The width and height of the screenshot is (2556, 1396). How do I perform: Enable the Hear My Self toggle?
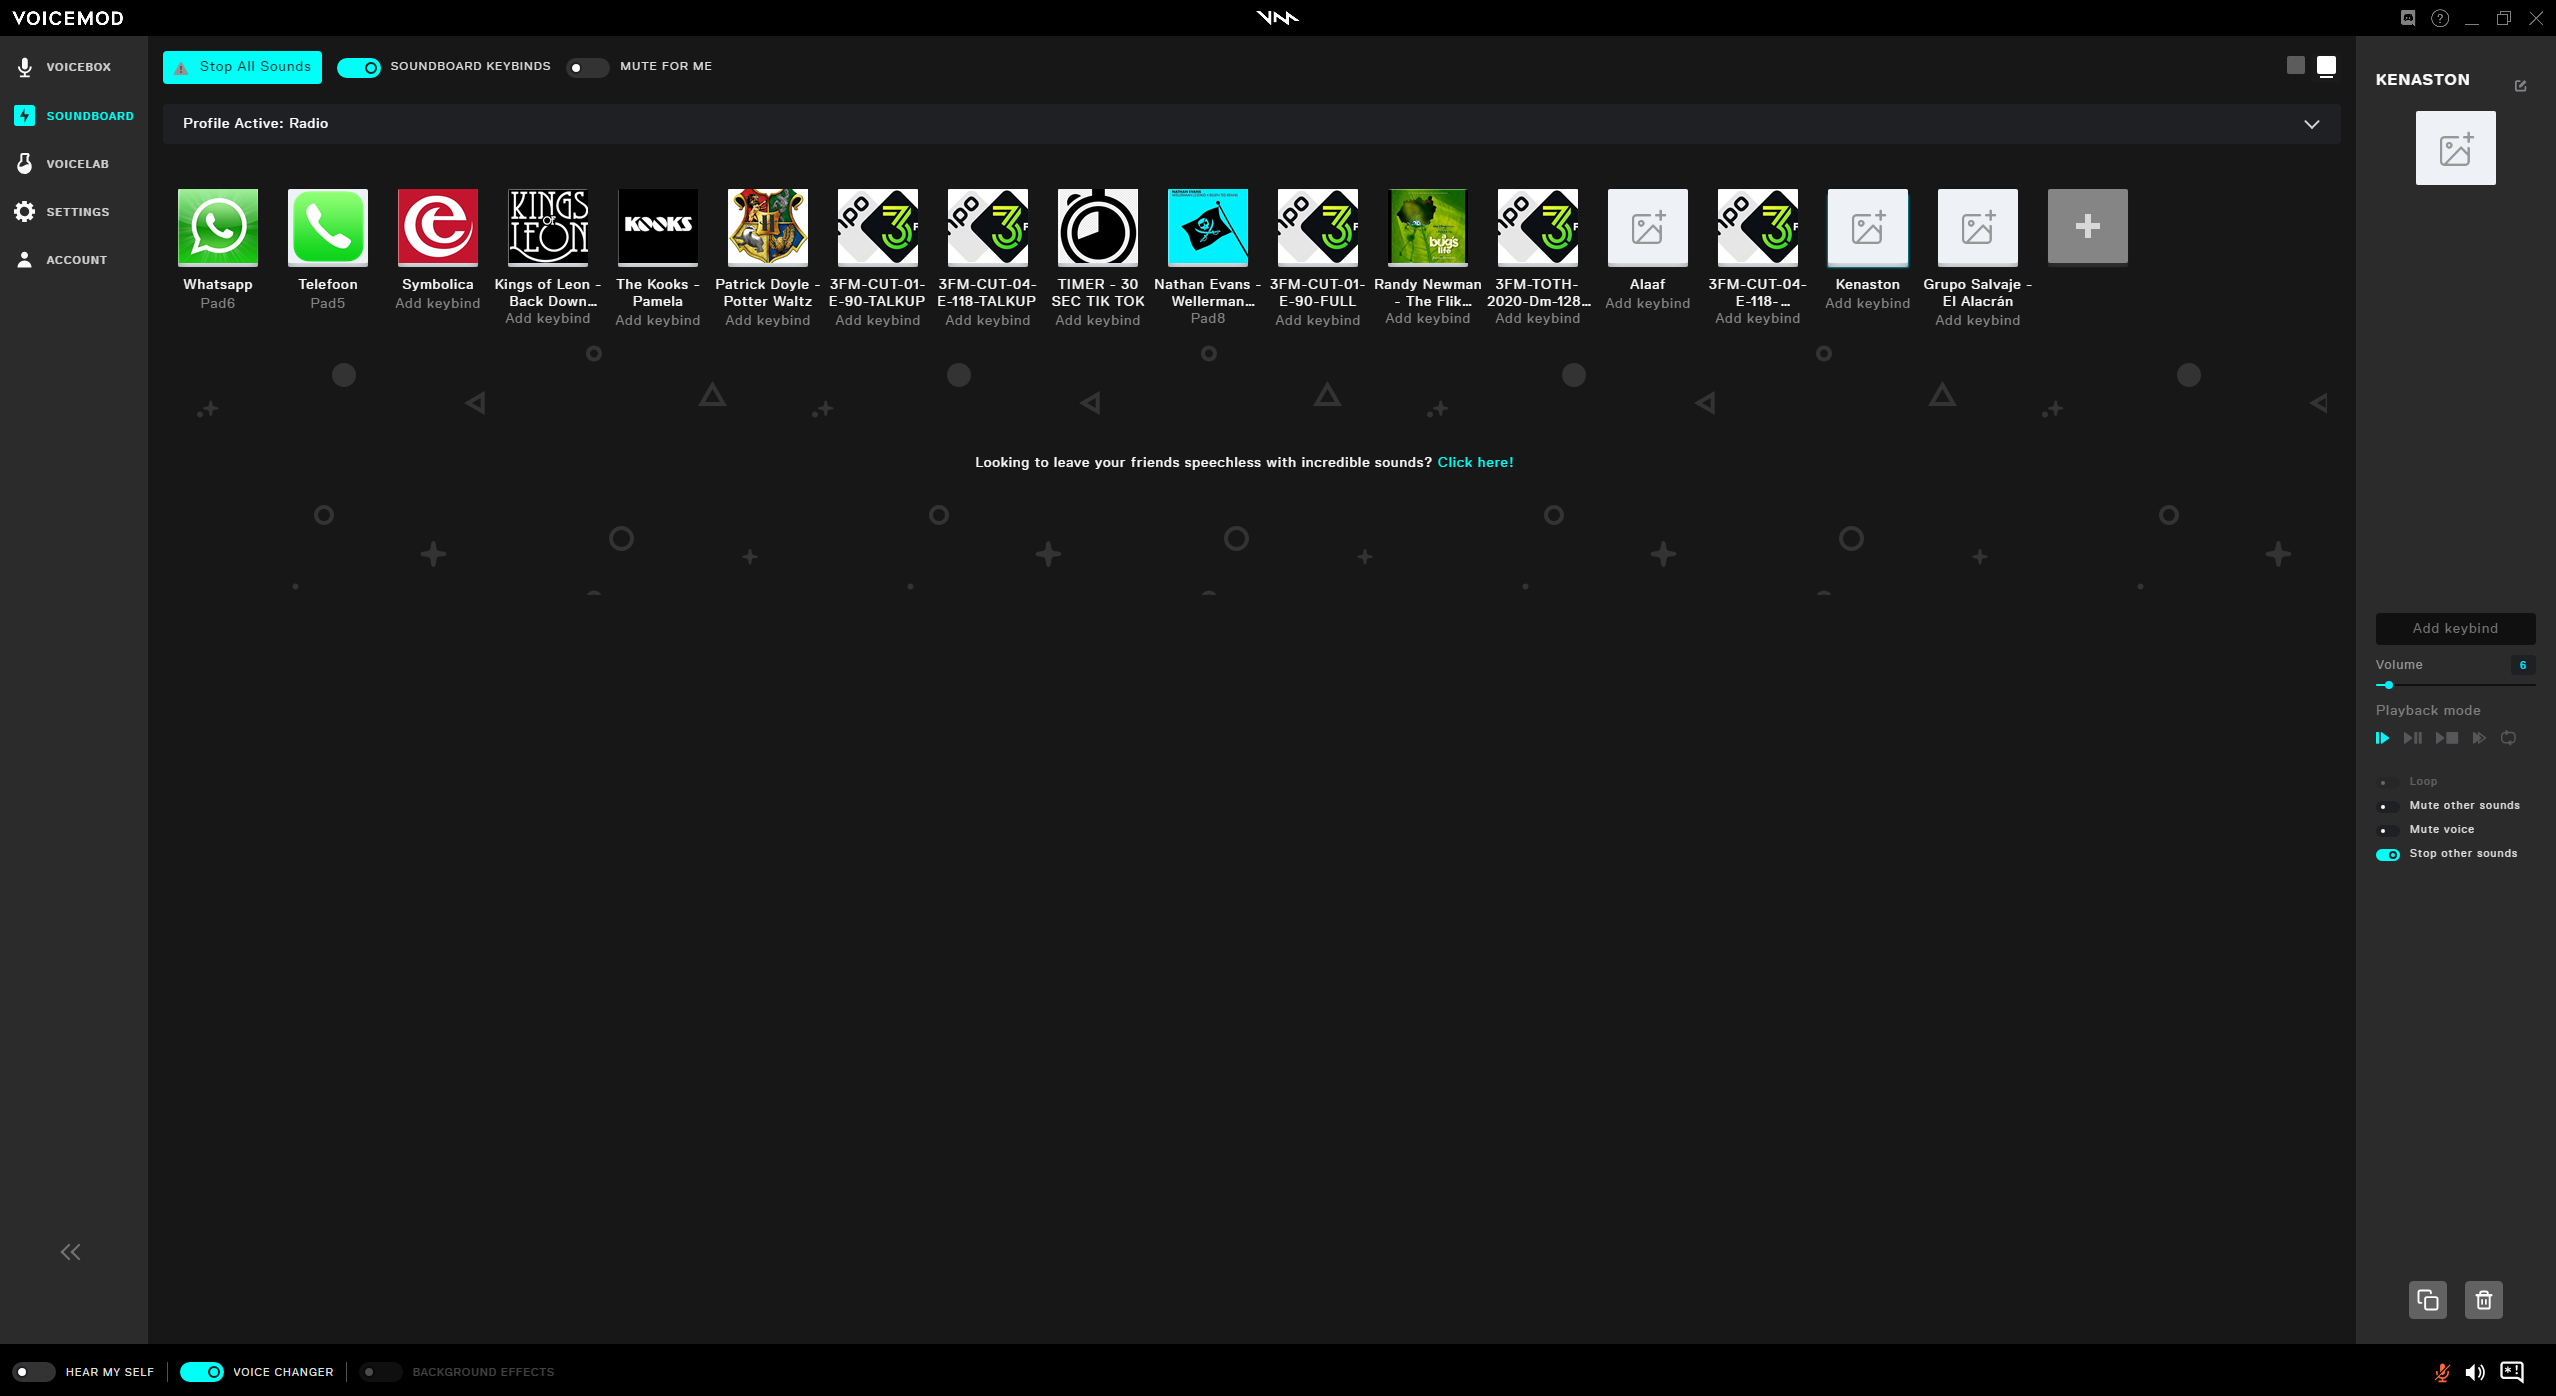coord(33,1372)
